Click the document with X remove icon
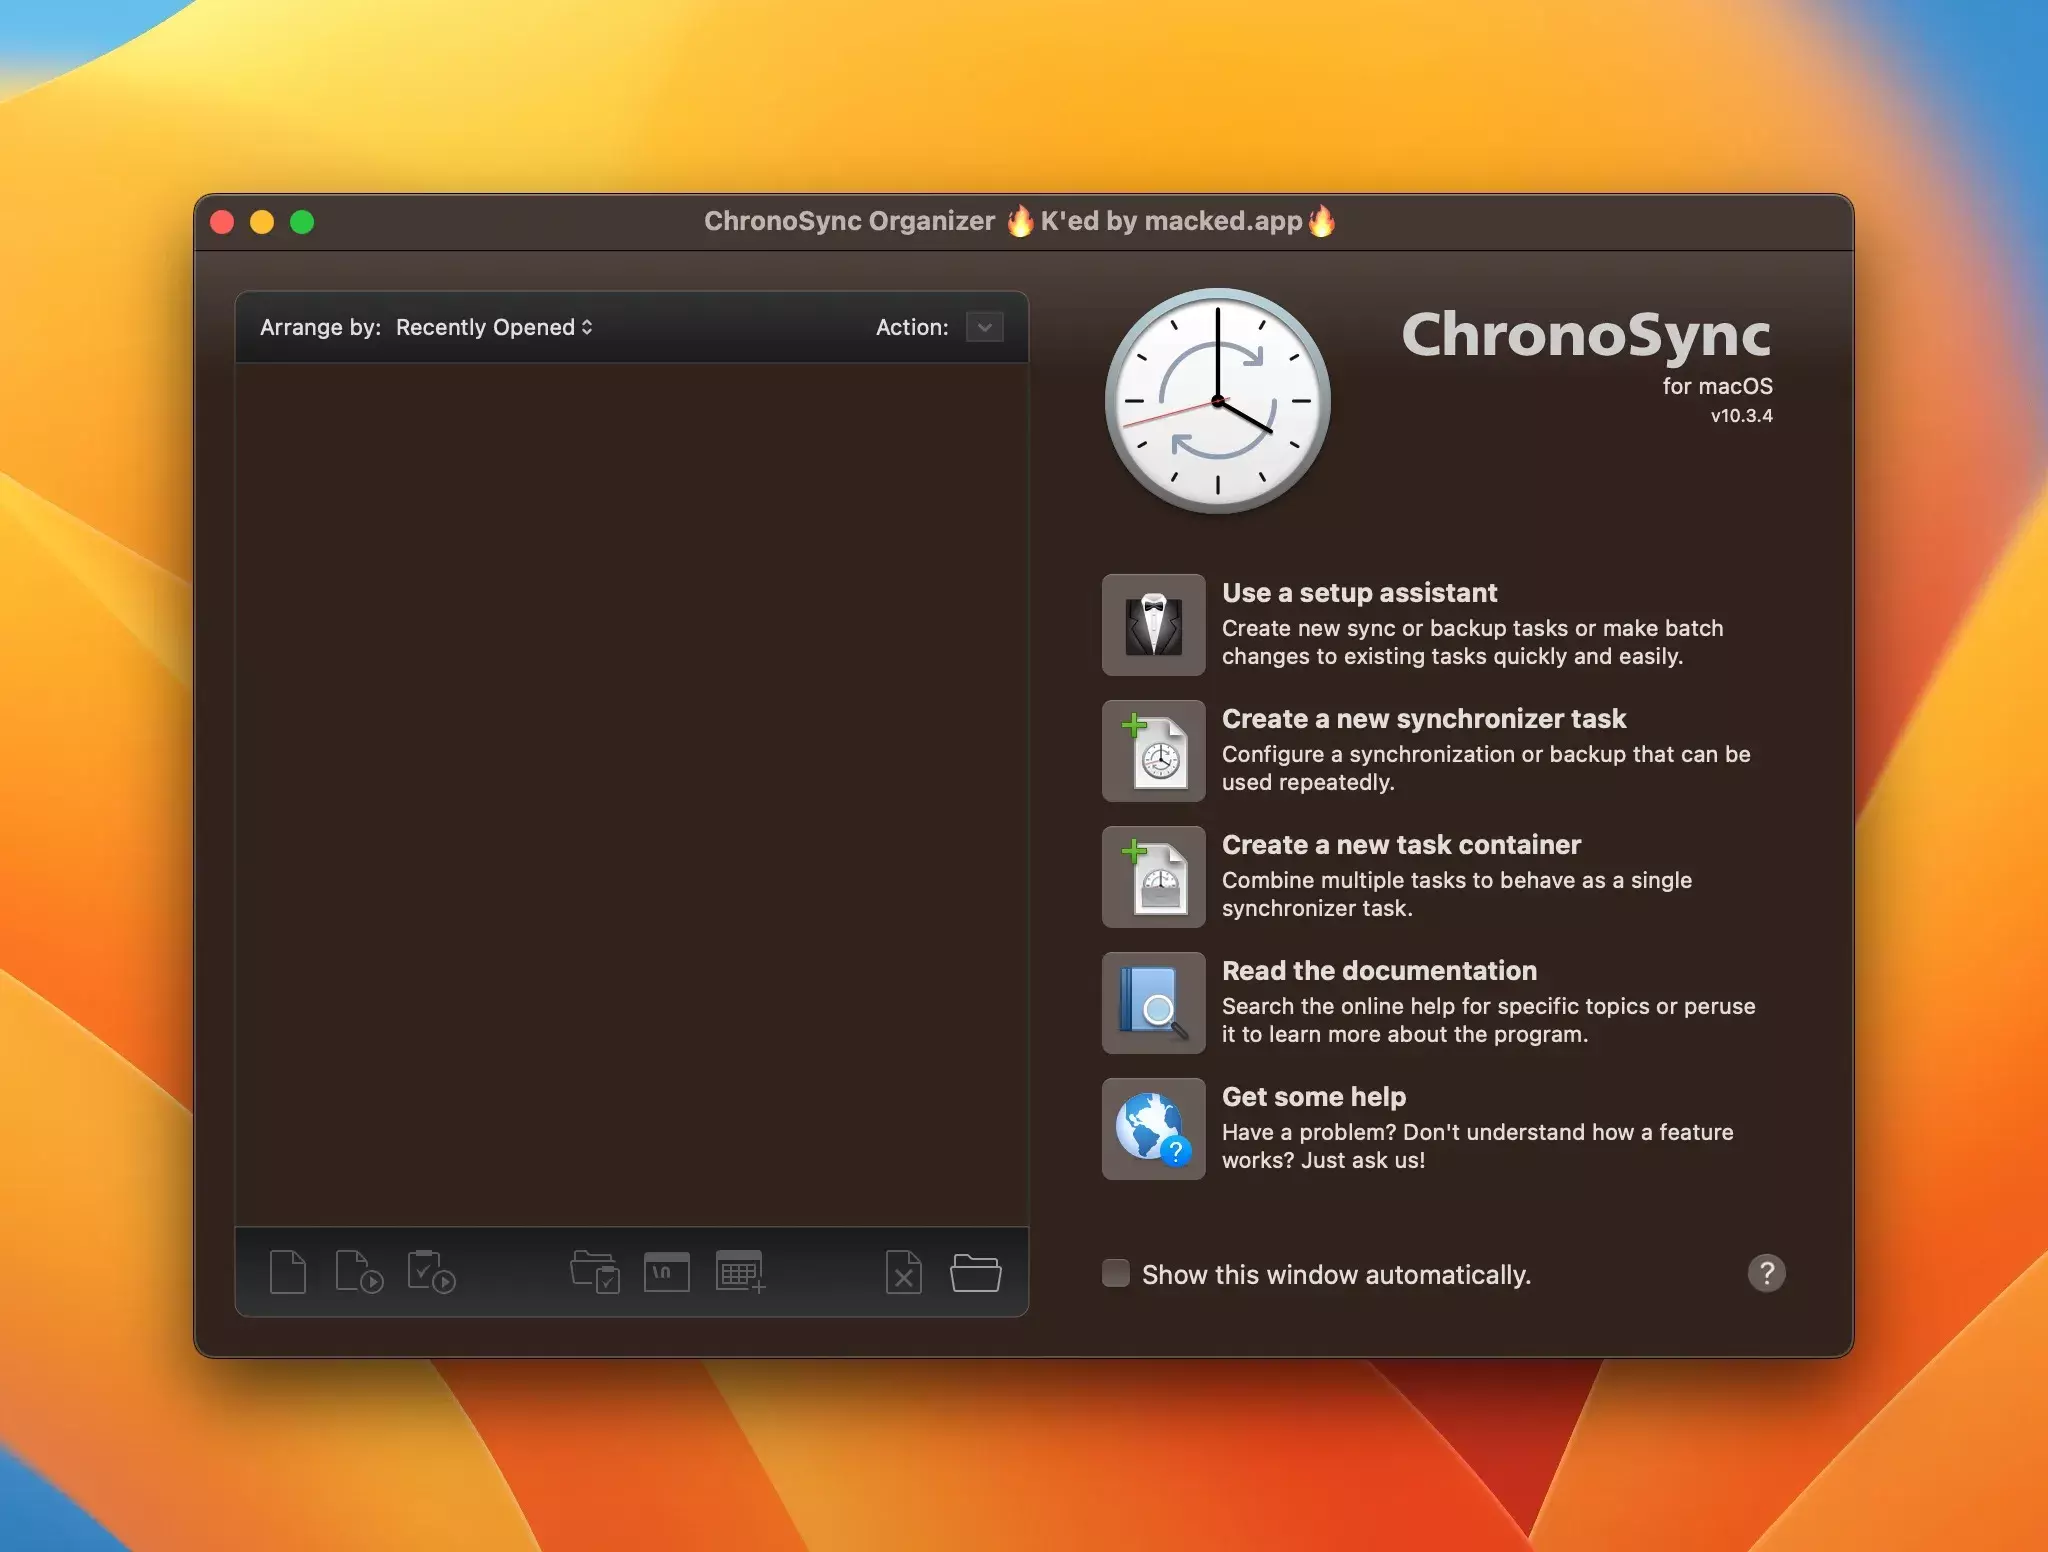 pyautogui.click(x=904, y=1272)
